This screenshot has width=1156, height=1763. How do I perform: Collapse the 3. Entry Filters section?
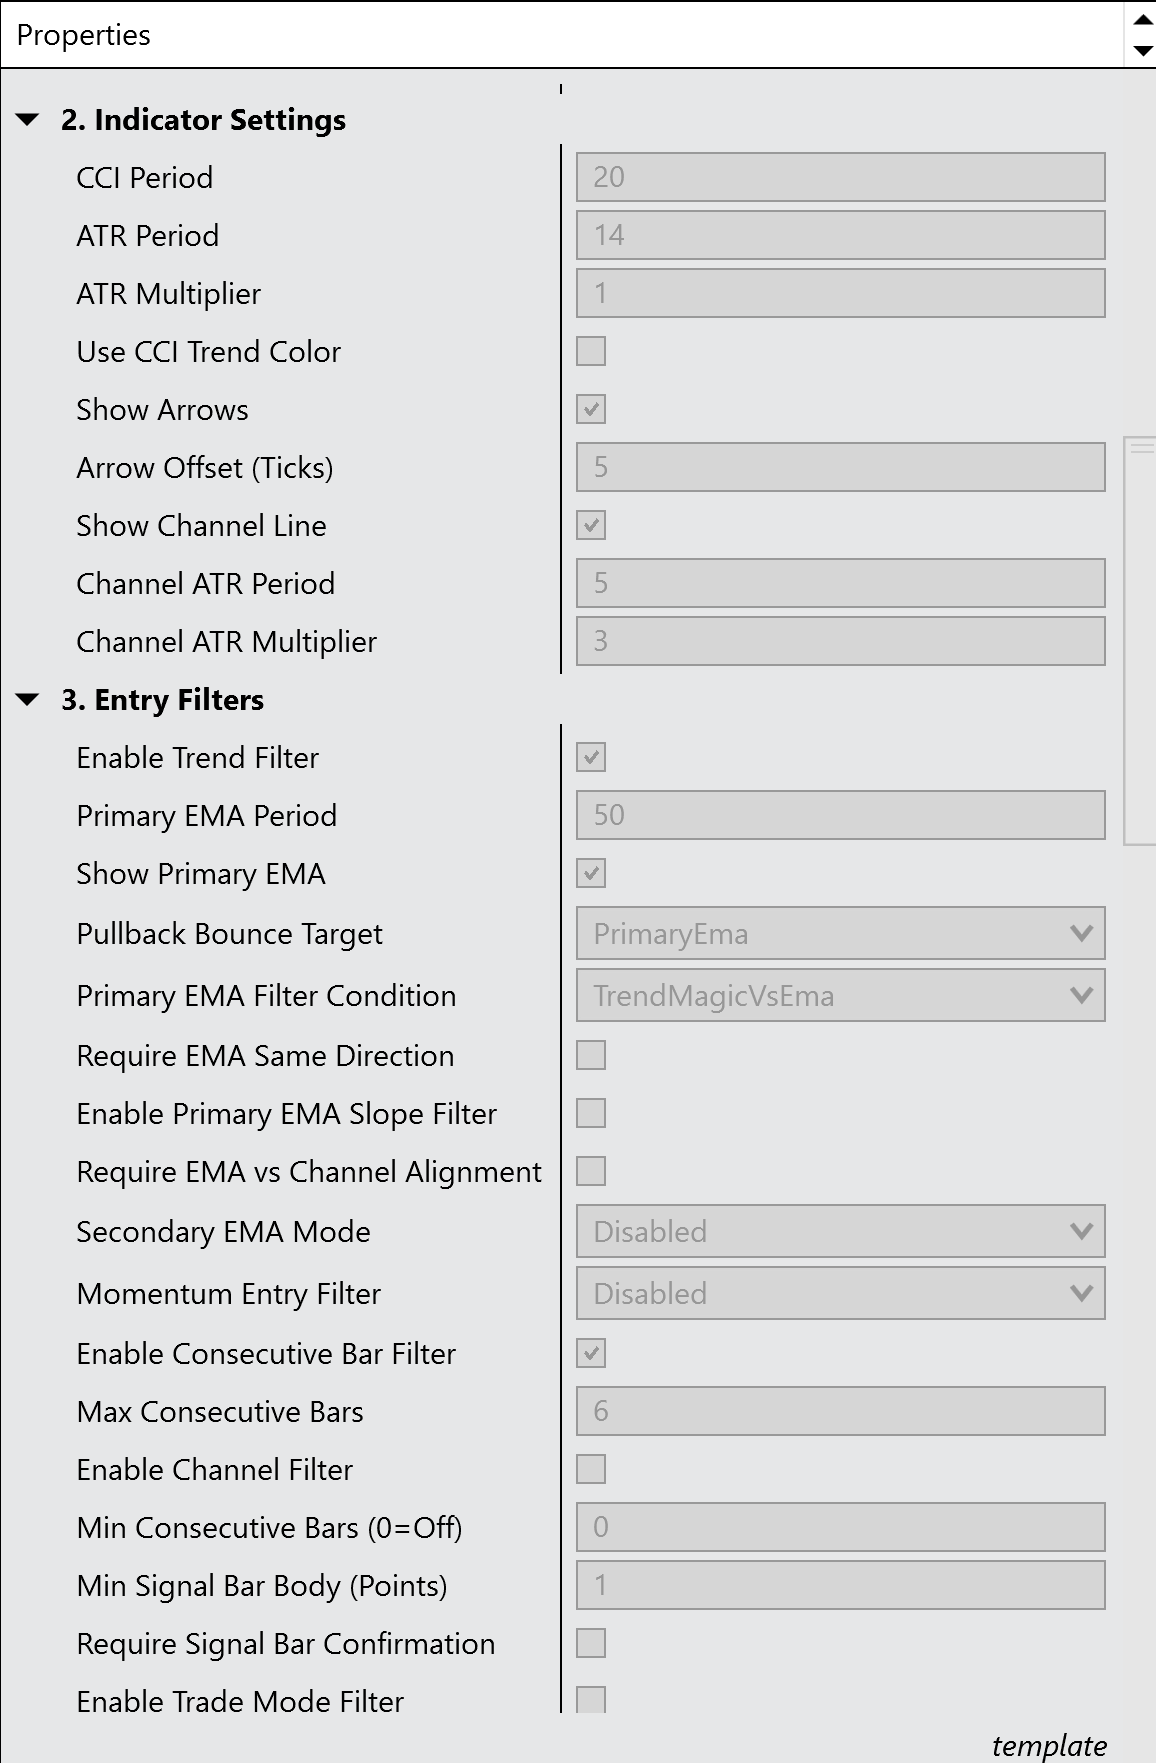(28, 700)
